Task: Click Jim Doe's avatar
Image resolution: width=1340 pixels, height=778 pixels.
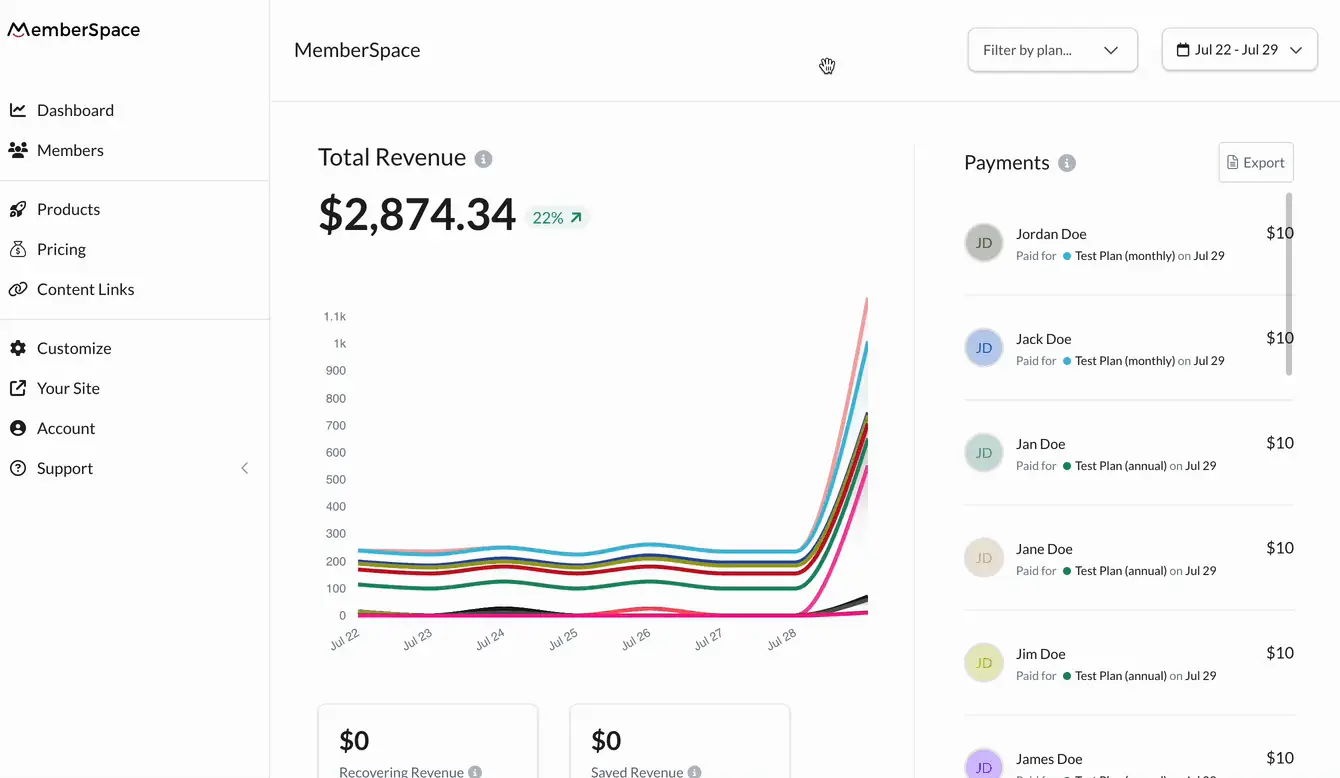Action: [x=984, y=663]
